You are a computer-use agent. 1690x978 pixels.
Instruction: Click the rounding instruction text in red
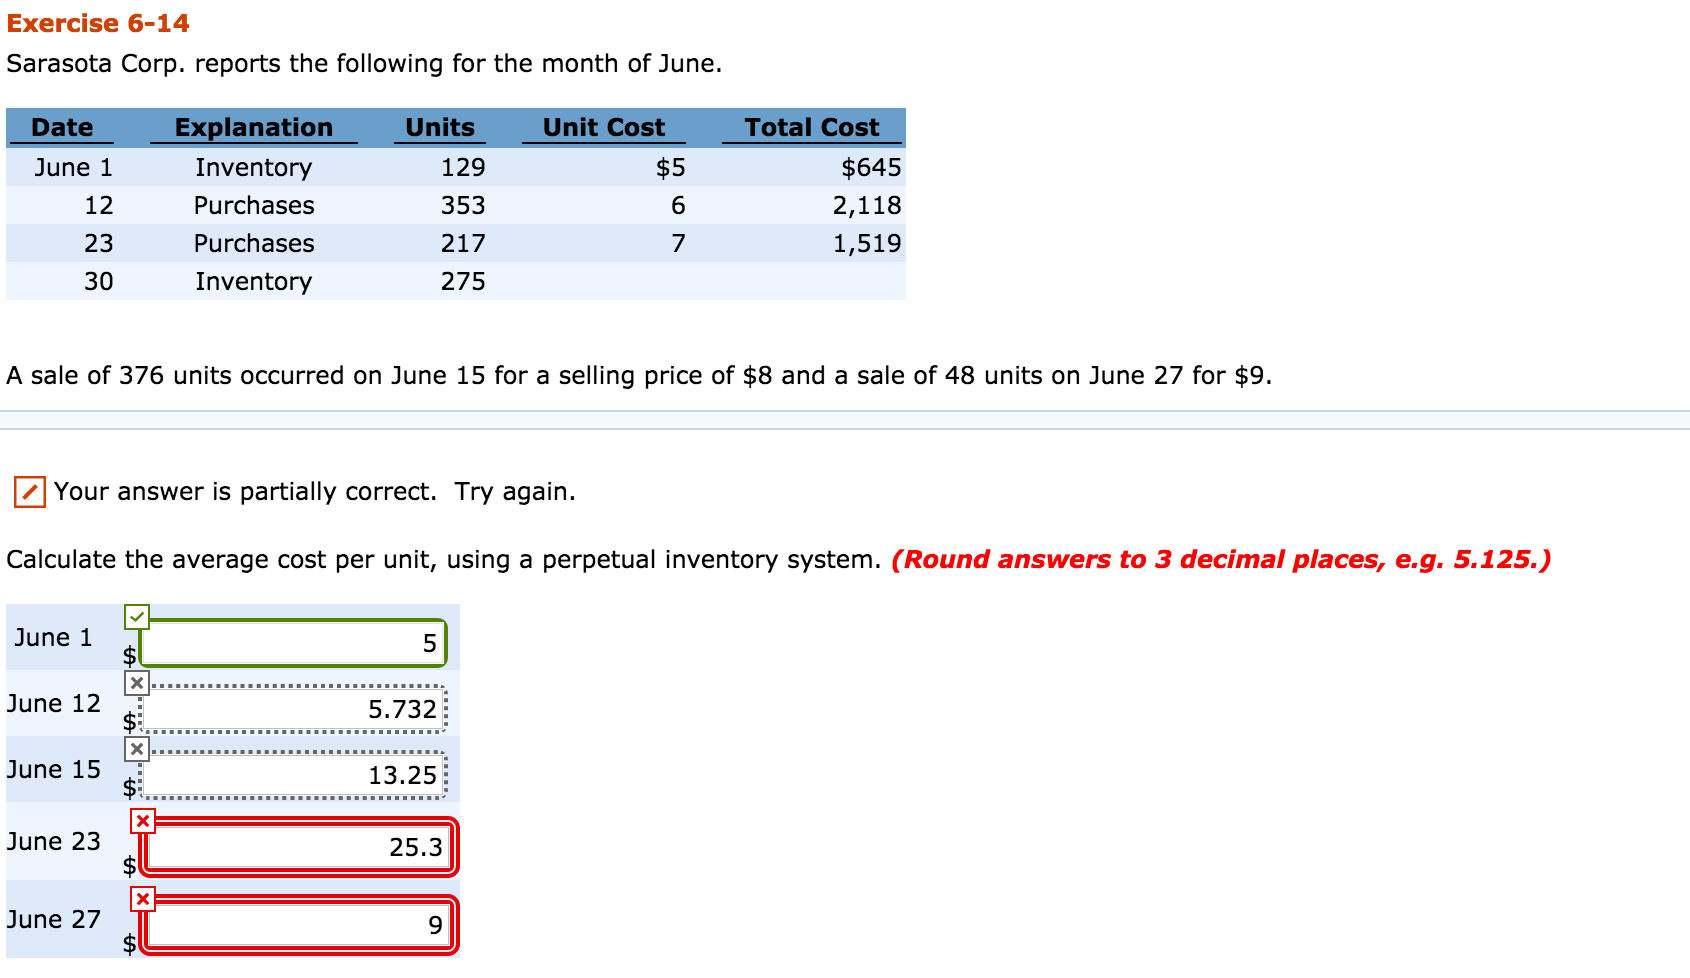tap(1220, 559)
